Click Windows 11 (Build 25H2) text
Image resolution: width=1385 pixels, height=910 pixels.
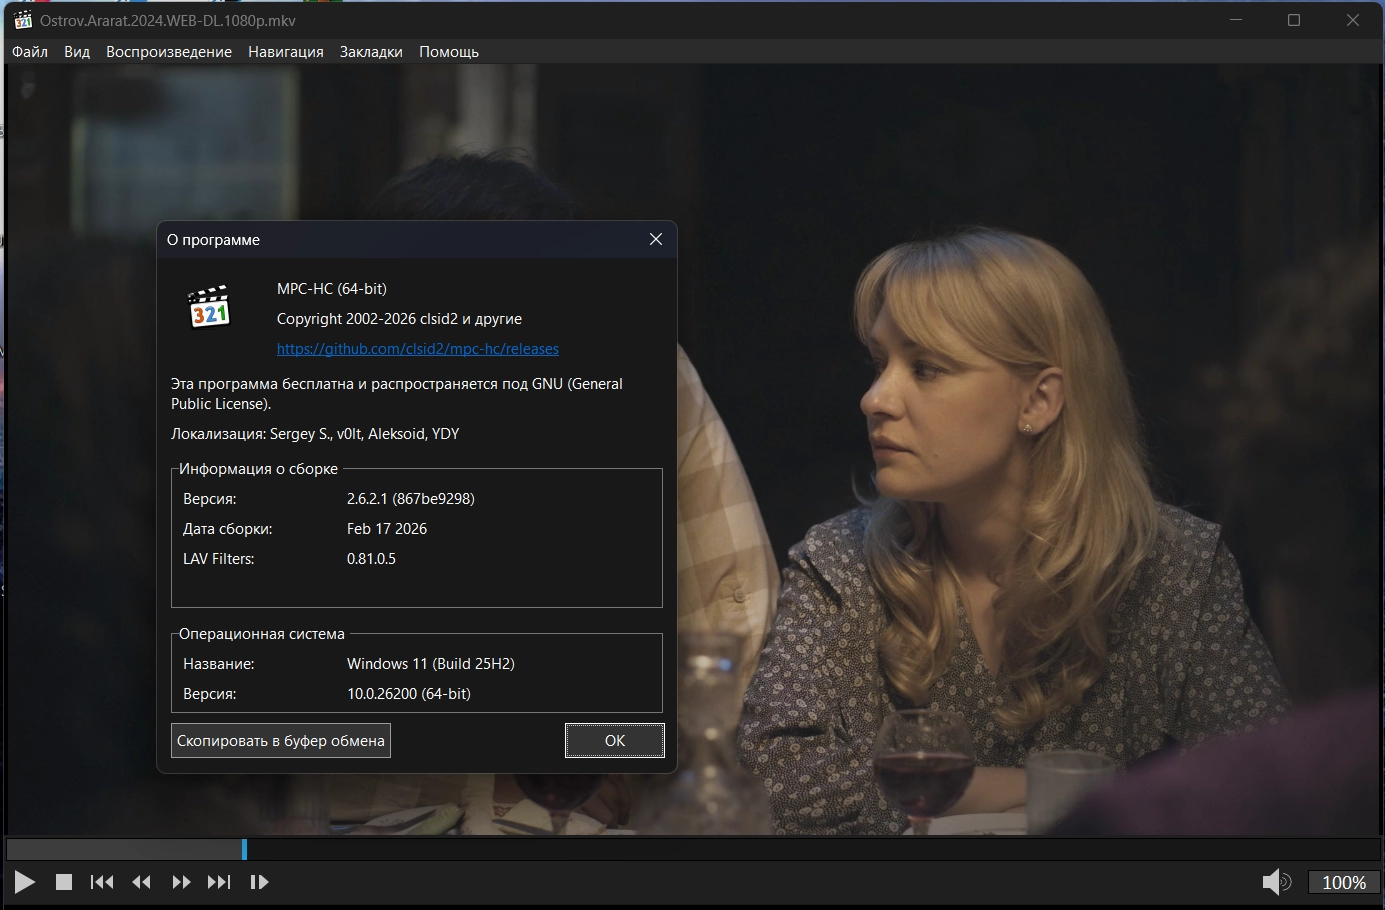pyautogui.click(x=431, y=663)
